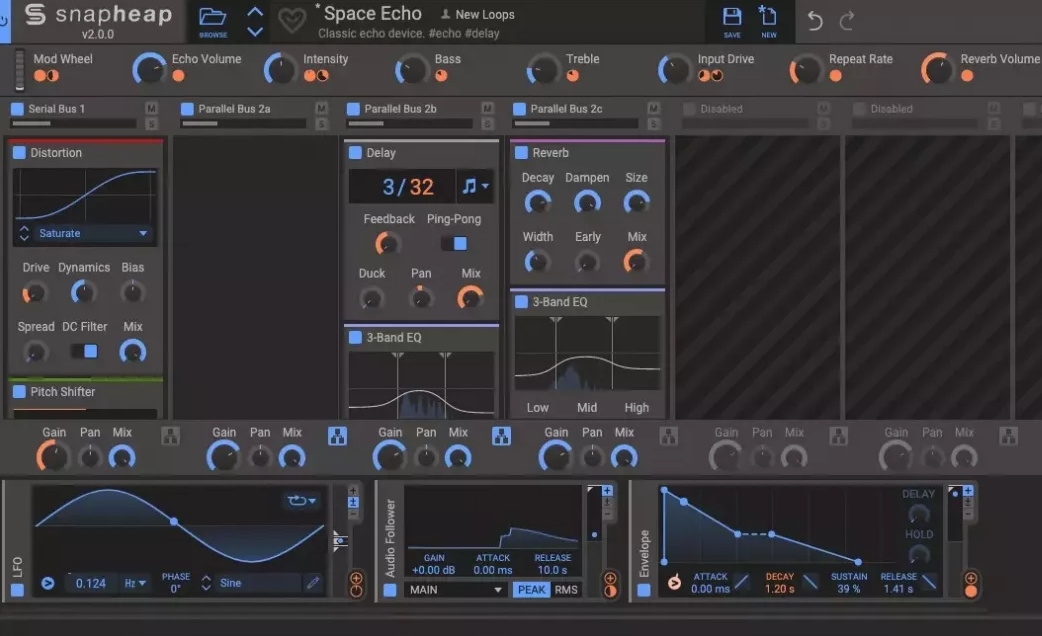The height and width of the screenshot is (636, 1042).
Task: Toggle the LFO enable checkbox
Action: (17, 589)
